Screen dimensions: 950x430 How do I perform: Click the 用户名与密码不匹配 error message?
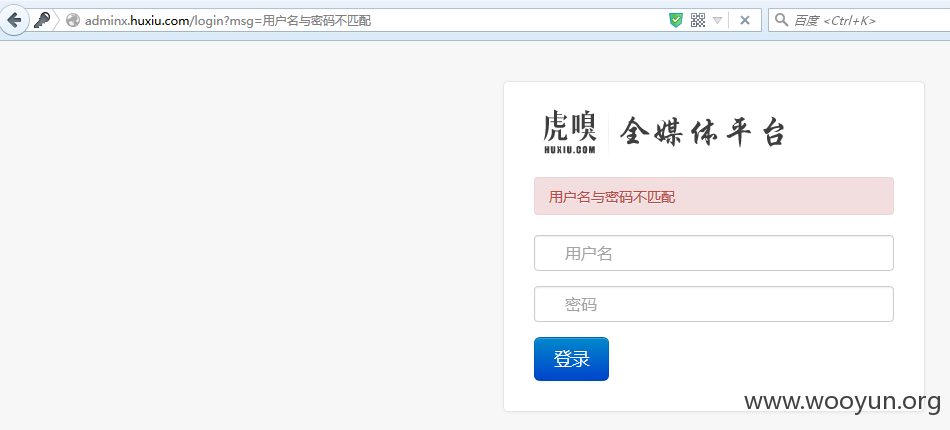coord(714,196)
